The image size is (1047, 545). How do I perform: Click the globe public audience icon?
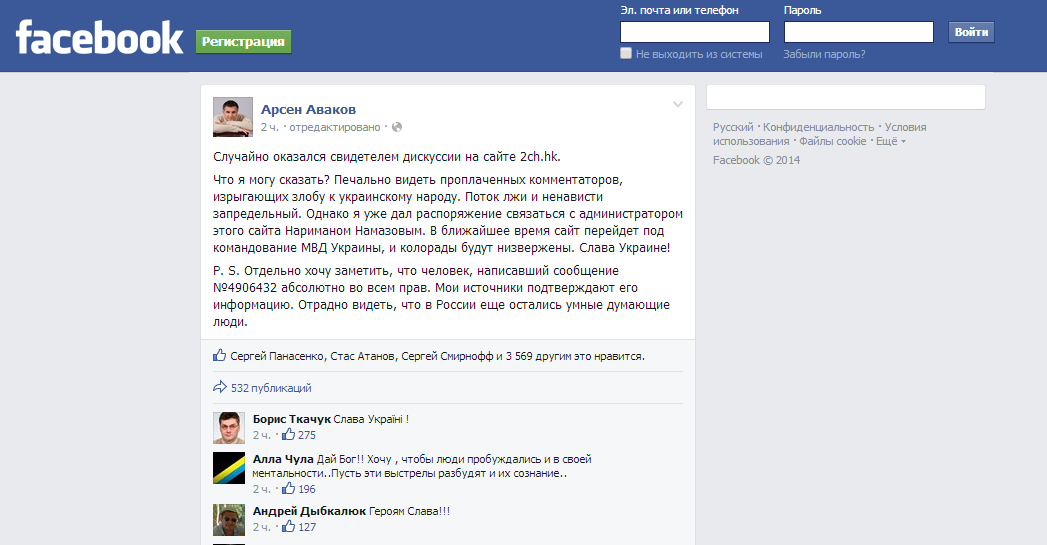(x=397, y=127)
